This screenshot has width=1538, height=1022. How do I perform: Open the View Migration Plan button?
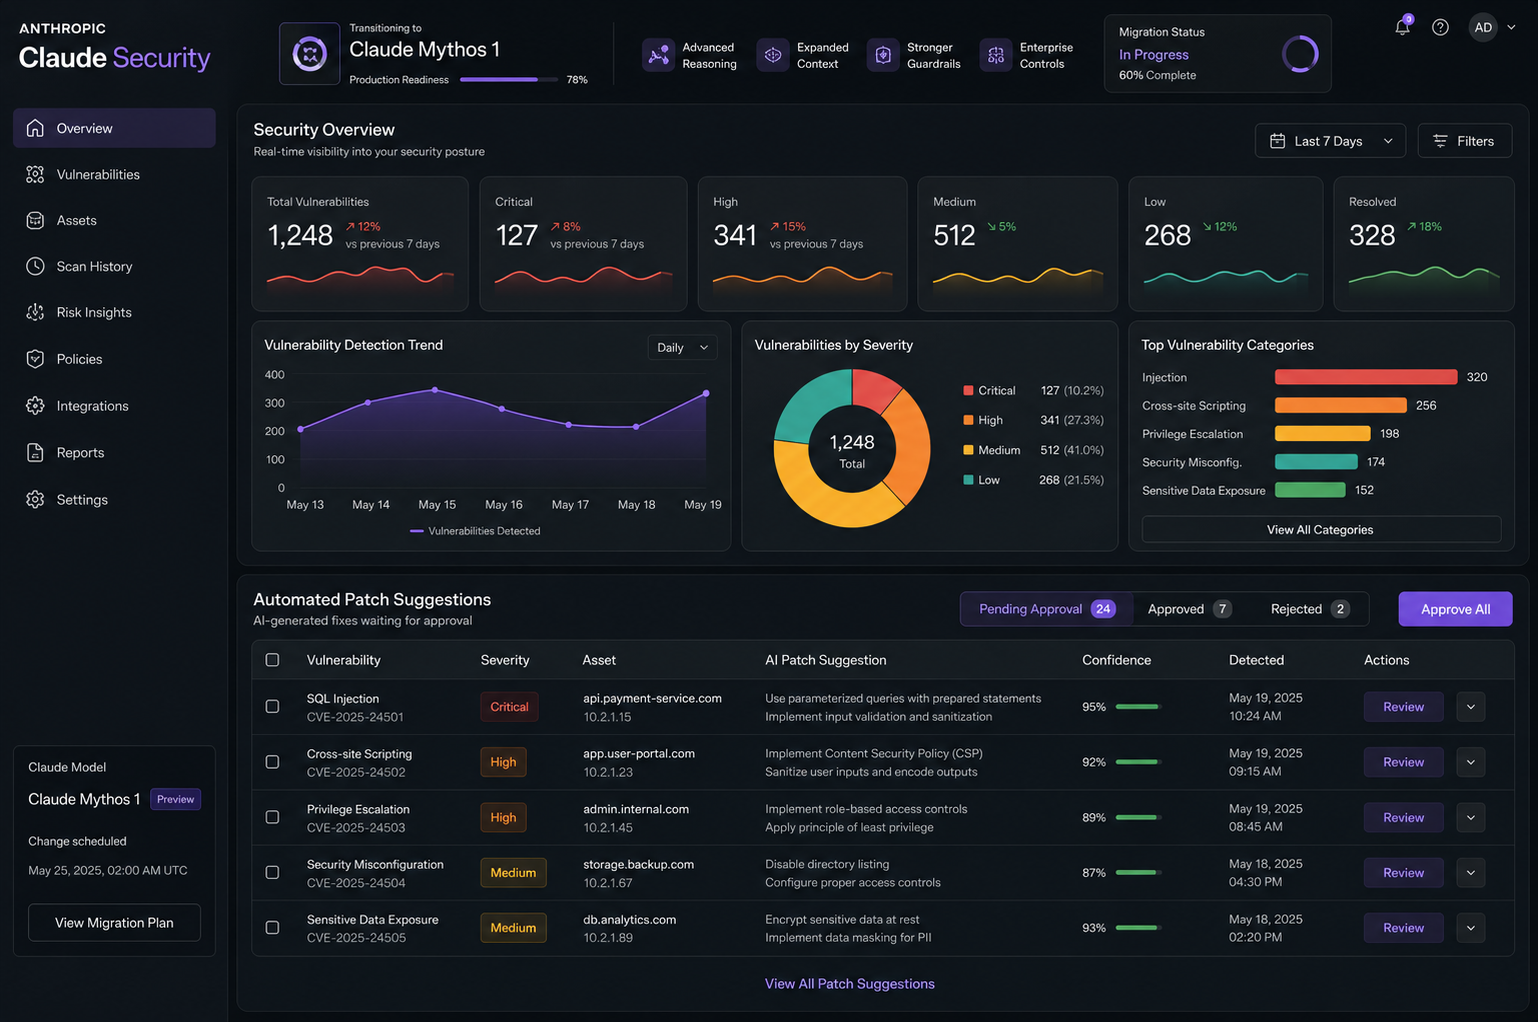click(114, 923)
